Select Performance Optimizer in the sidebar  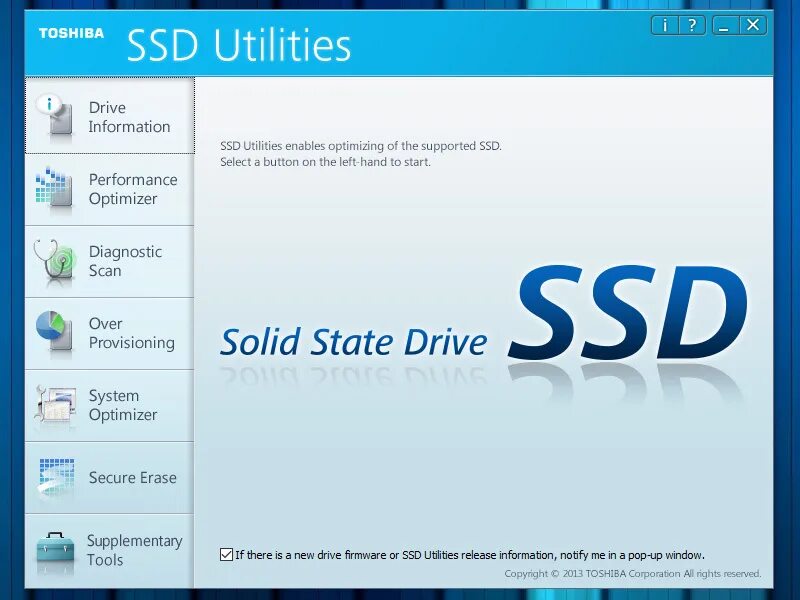pyautogui.click(x=110, y=189)
